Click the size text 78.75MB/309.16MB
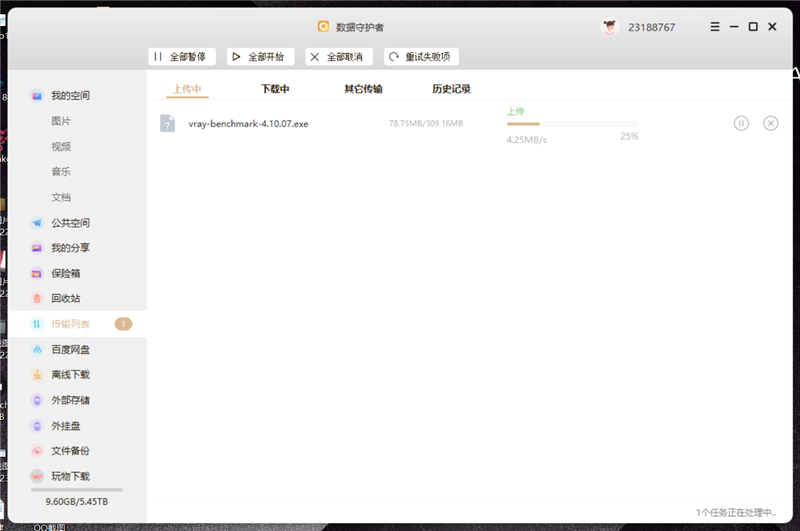The height and width of the screenshot is (531, 800). [x=426, y=123]
